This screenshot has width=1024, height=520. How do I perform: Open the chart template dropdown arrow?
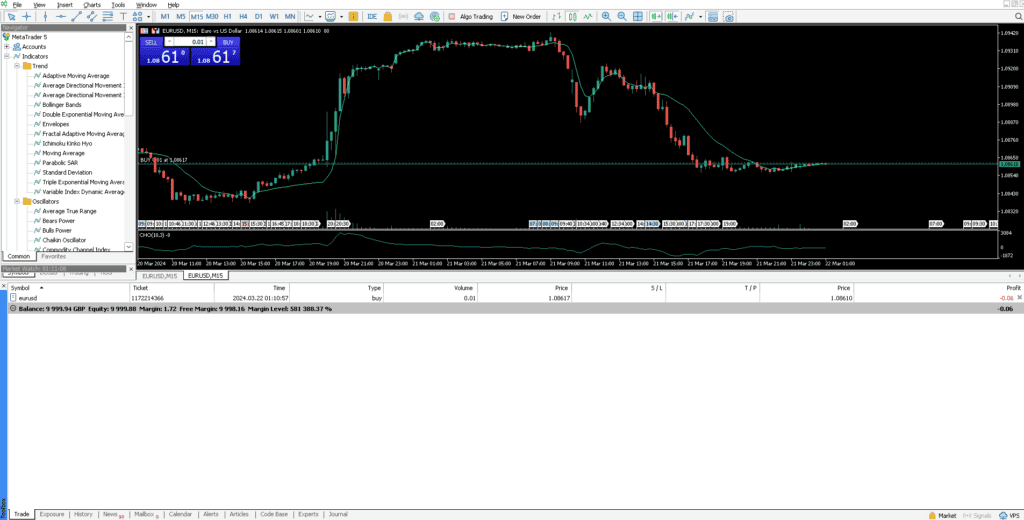(342, 16)
